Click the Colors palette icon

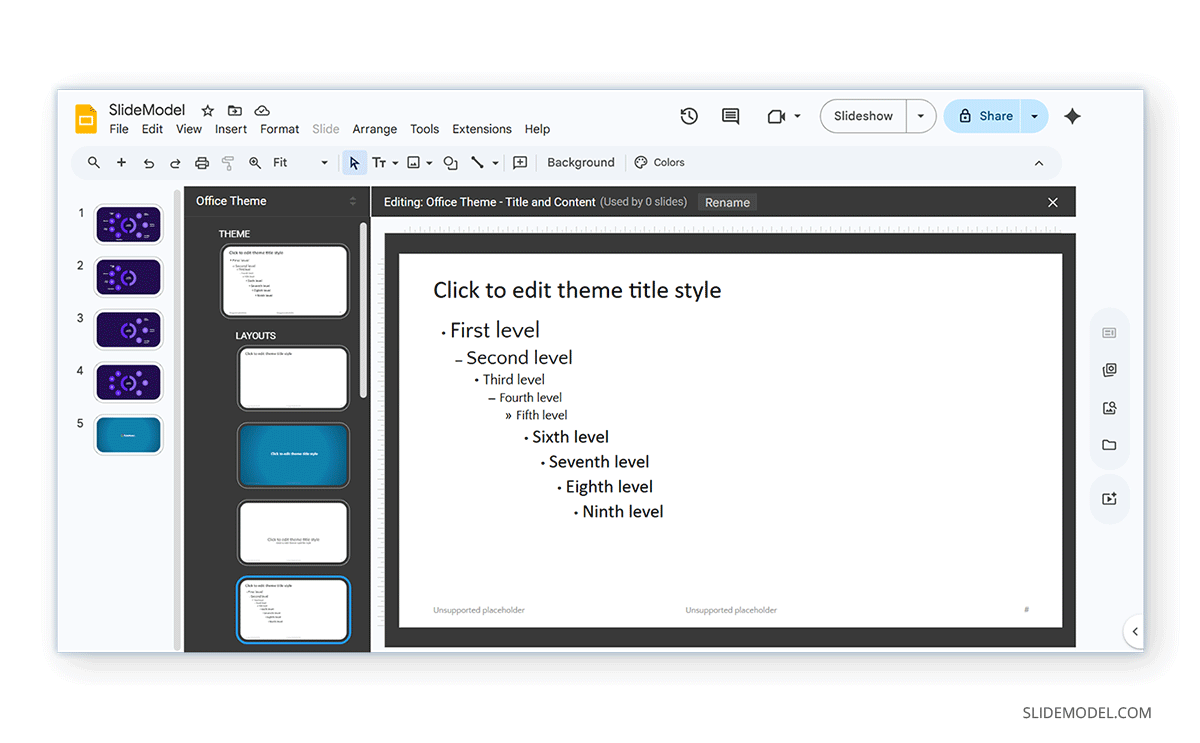point(641,162)
